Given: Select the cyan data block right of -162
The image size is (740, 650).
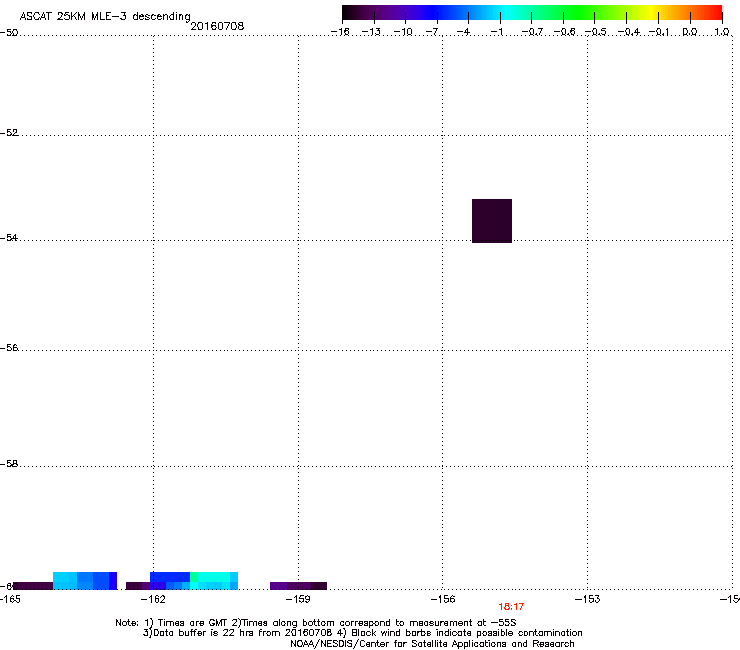Looking at the screenshot, I should 214,581.
